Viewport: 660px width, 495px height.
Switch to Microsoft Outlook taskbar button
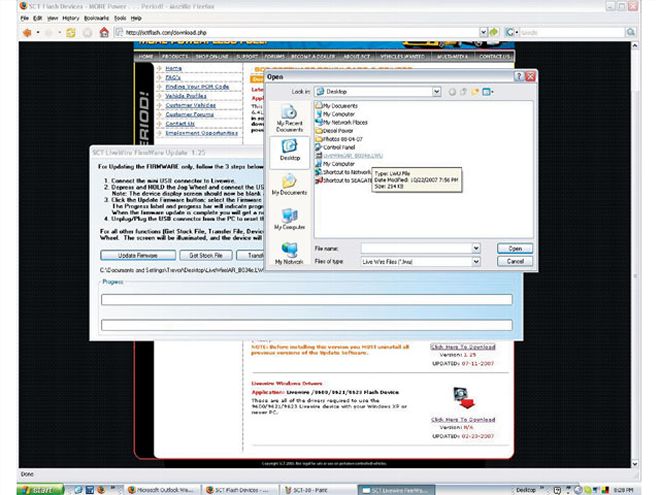click(x=162, y=490)
